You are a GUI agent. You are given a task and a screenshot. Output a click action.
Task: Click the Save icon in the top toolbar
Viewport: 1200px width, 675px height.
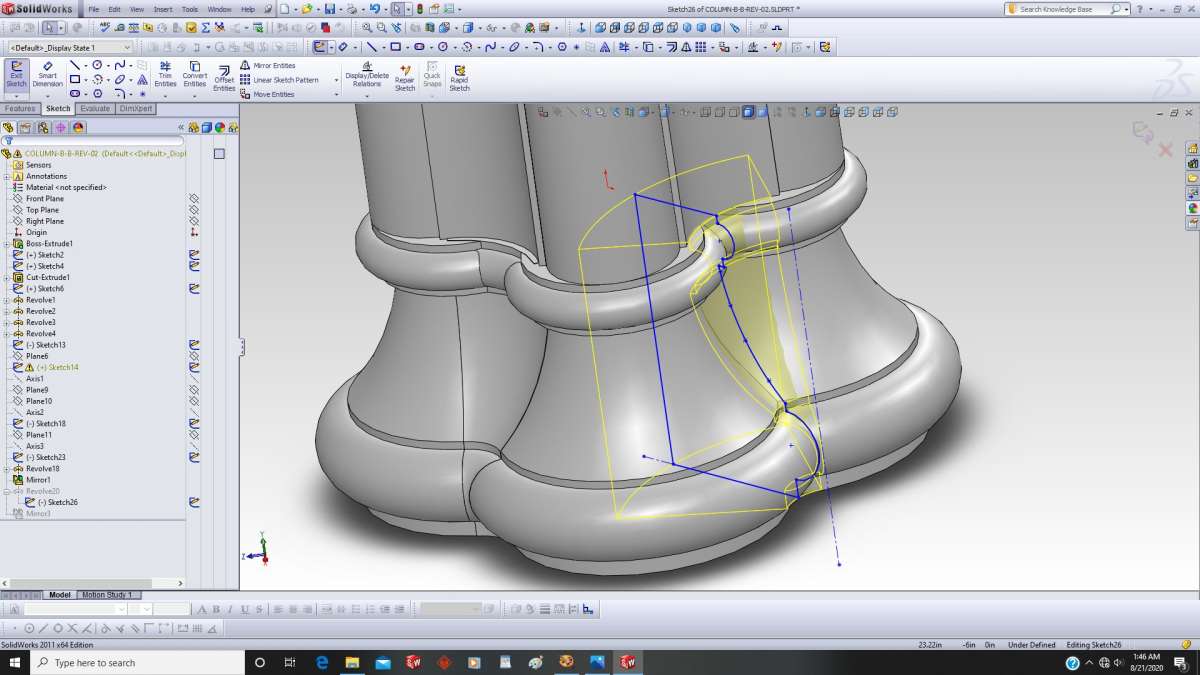tap(330, 9)
